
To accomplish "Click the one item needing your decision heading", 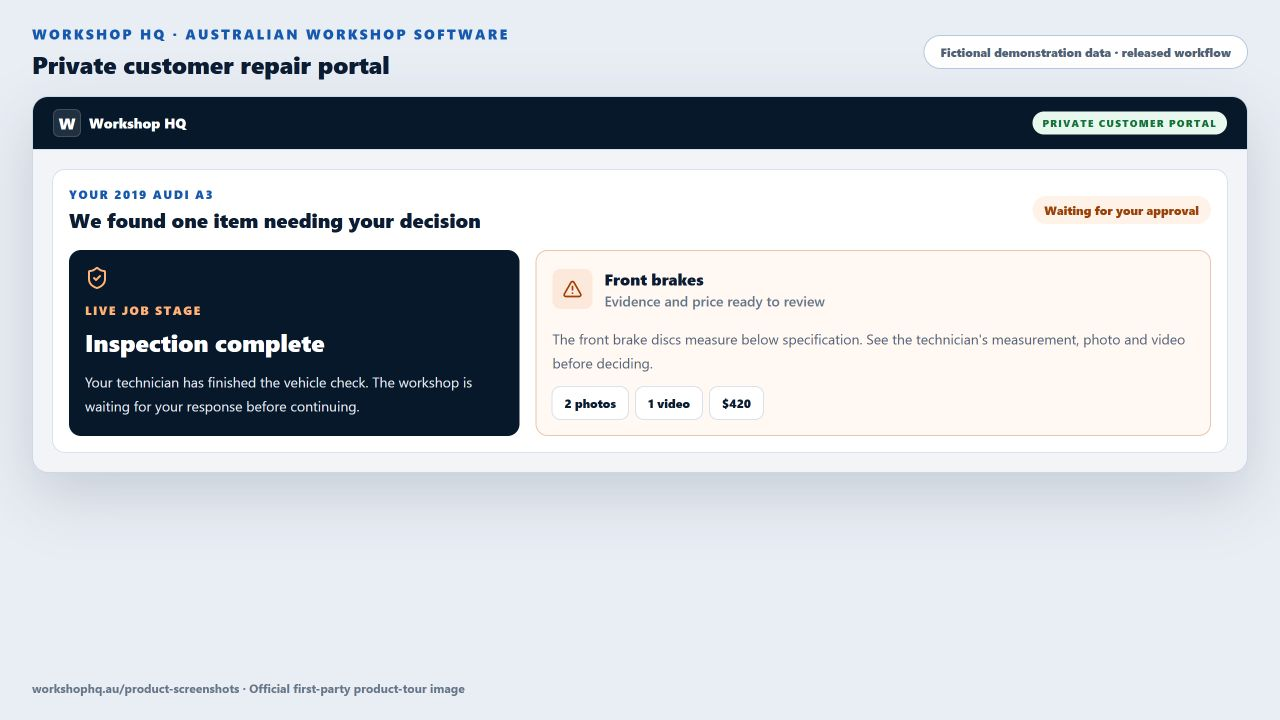I will pyautogui.click(x=275, y=221).
